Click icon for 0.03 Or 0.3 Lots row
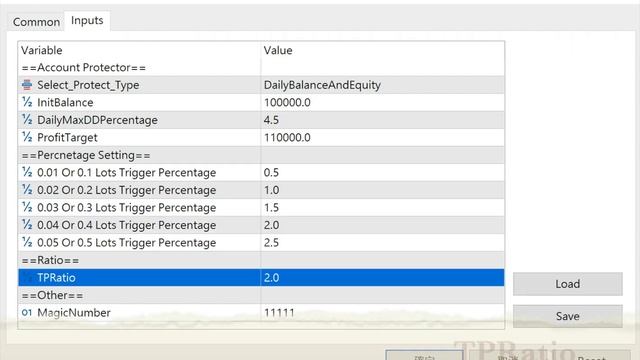 (x=27, y=207)
